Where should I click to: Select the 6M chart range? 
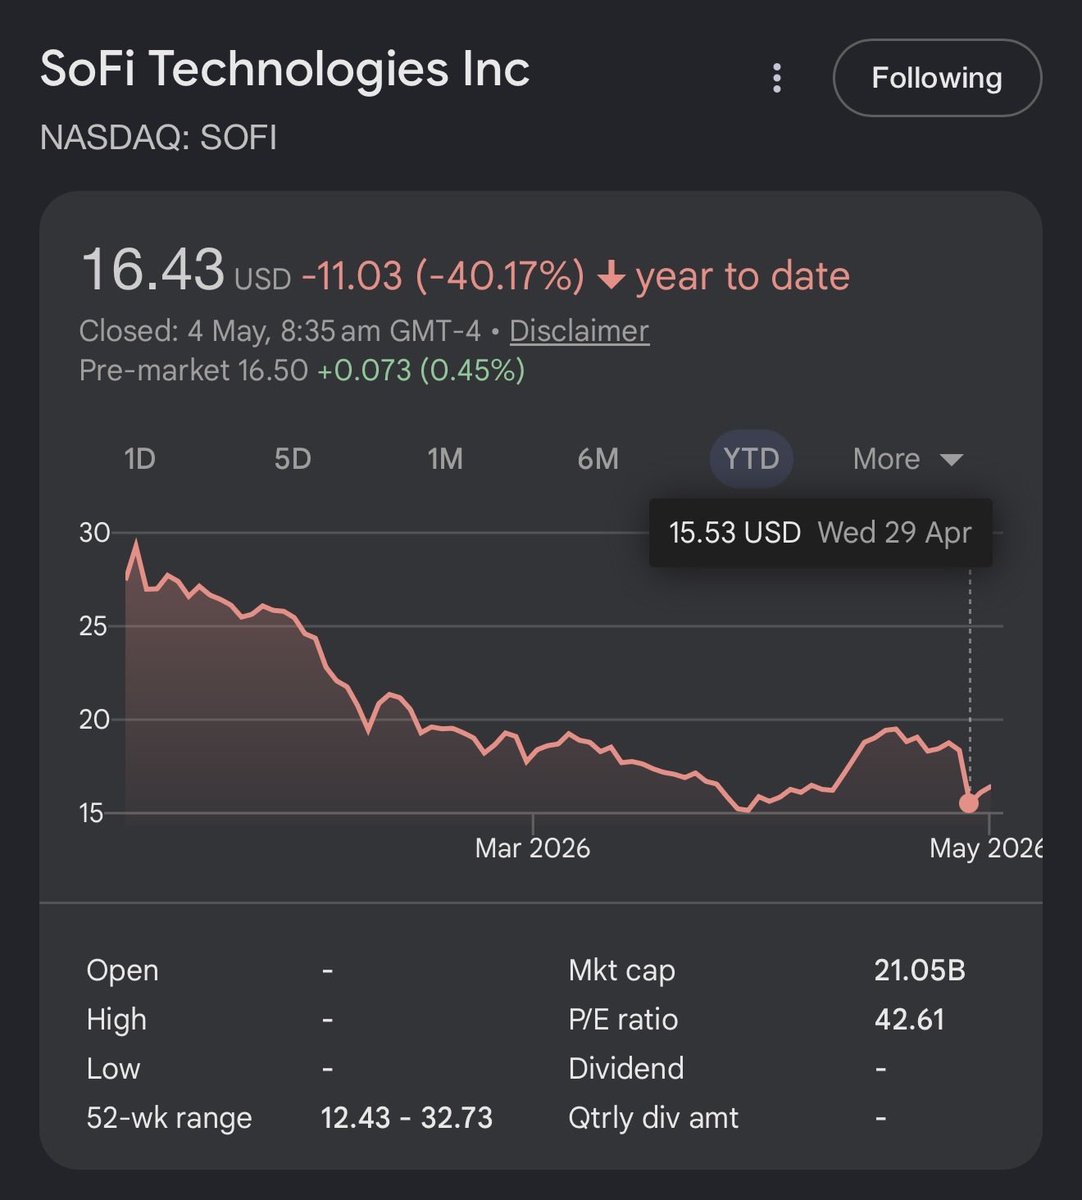pos(598,459)
